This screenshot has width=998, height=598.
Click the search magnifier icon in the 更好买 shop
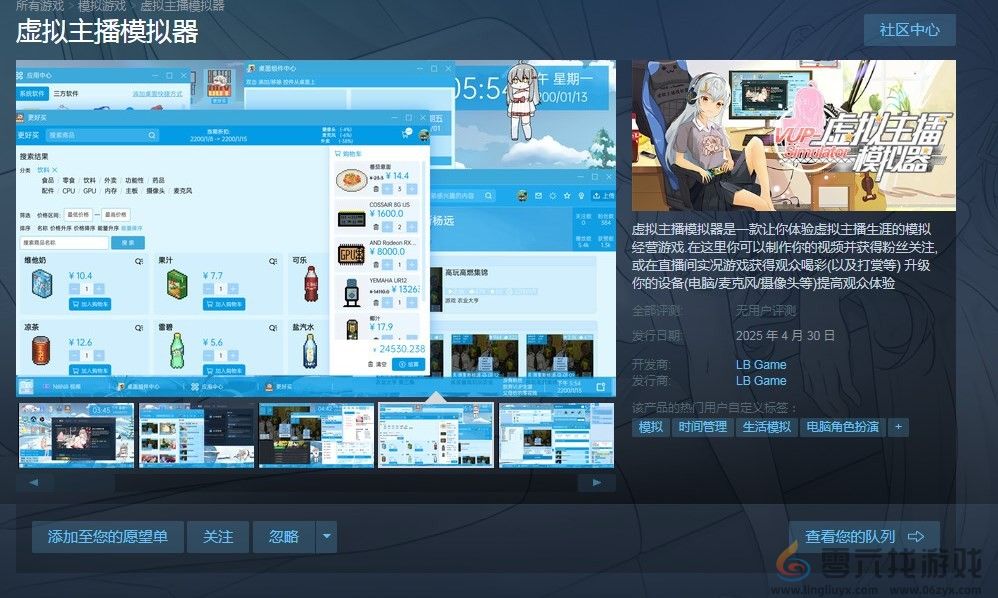coord(152,135)
